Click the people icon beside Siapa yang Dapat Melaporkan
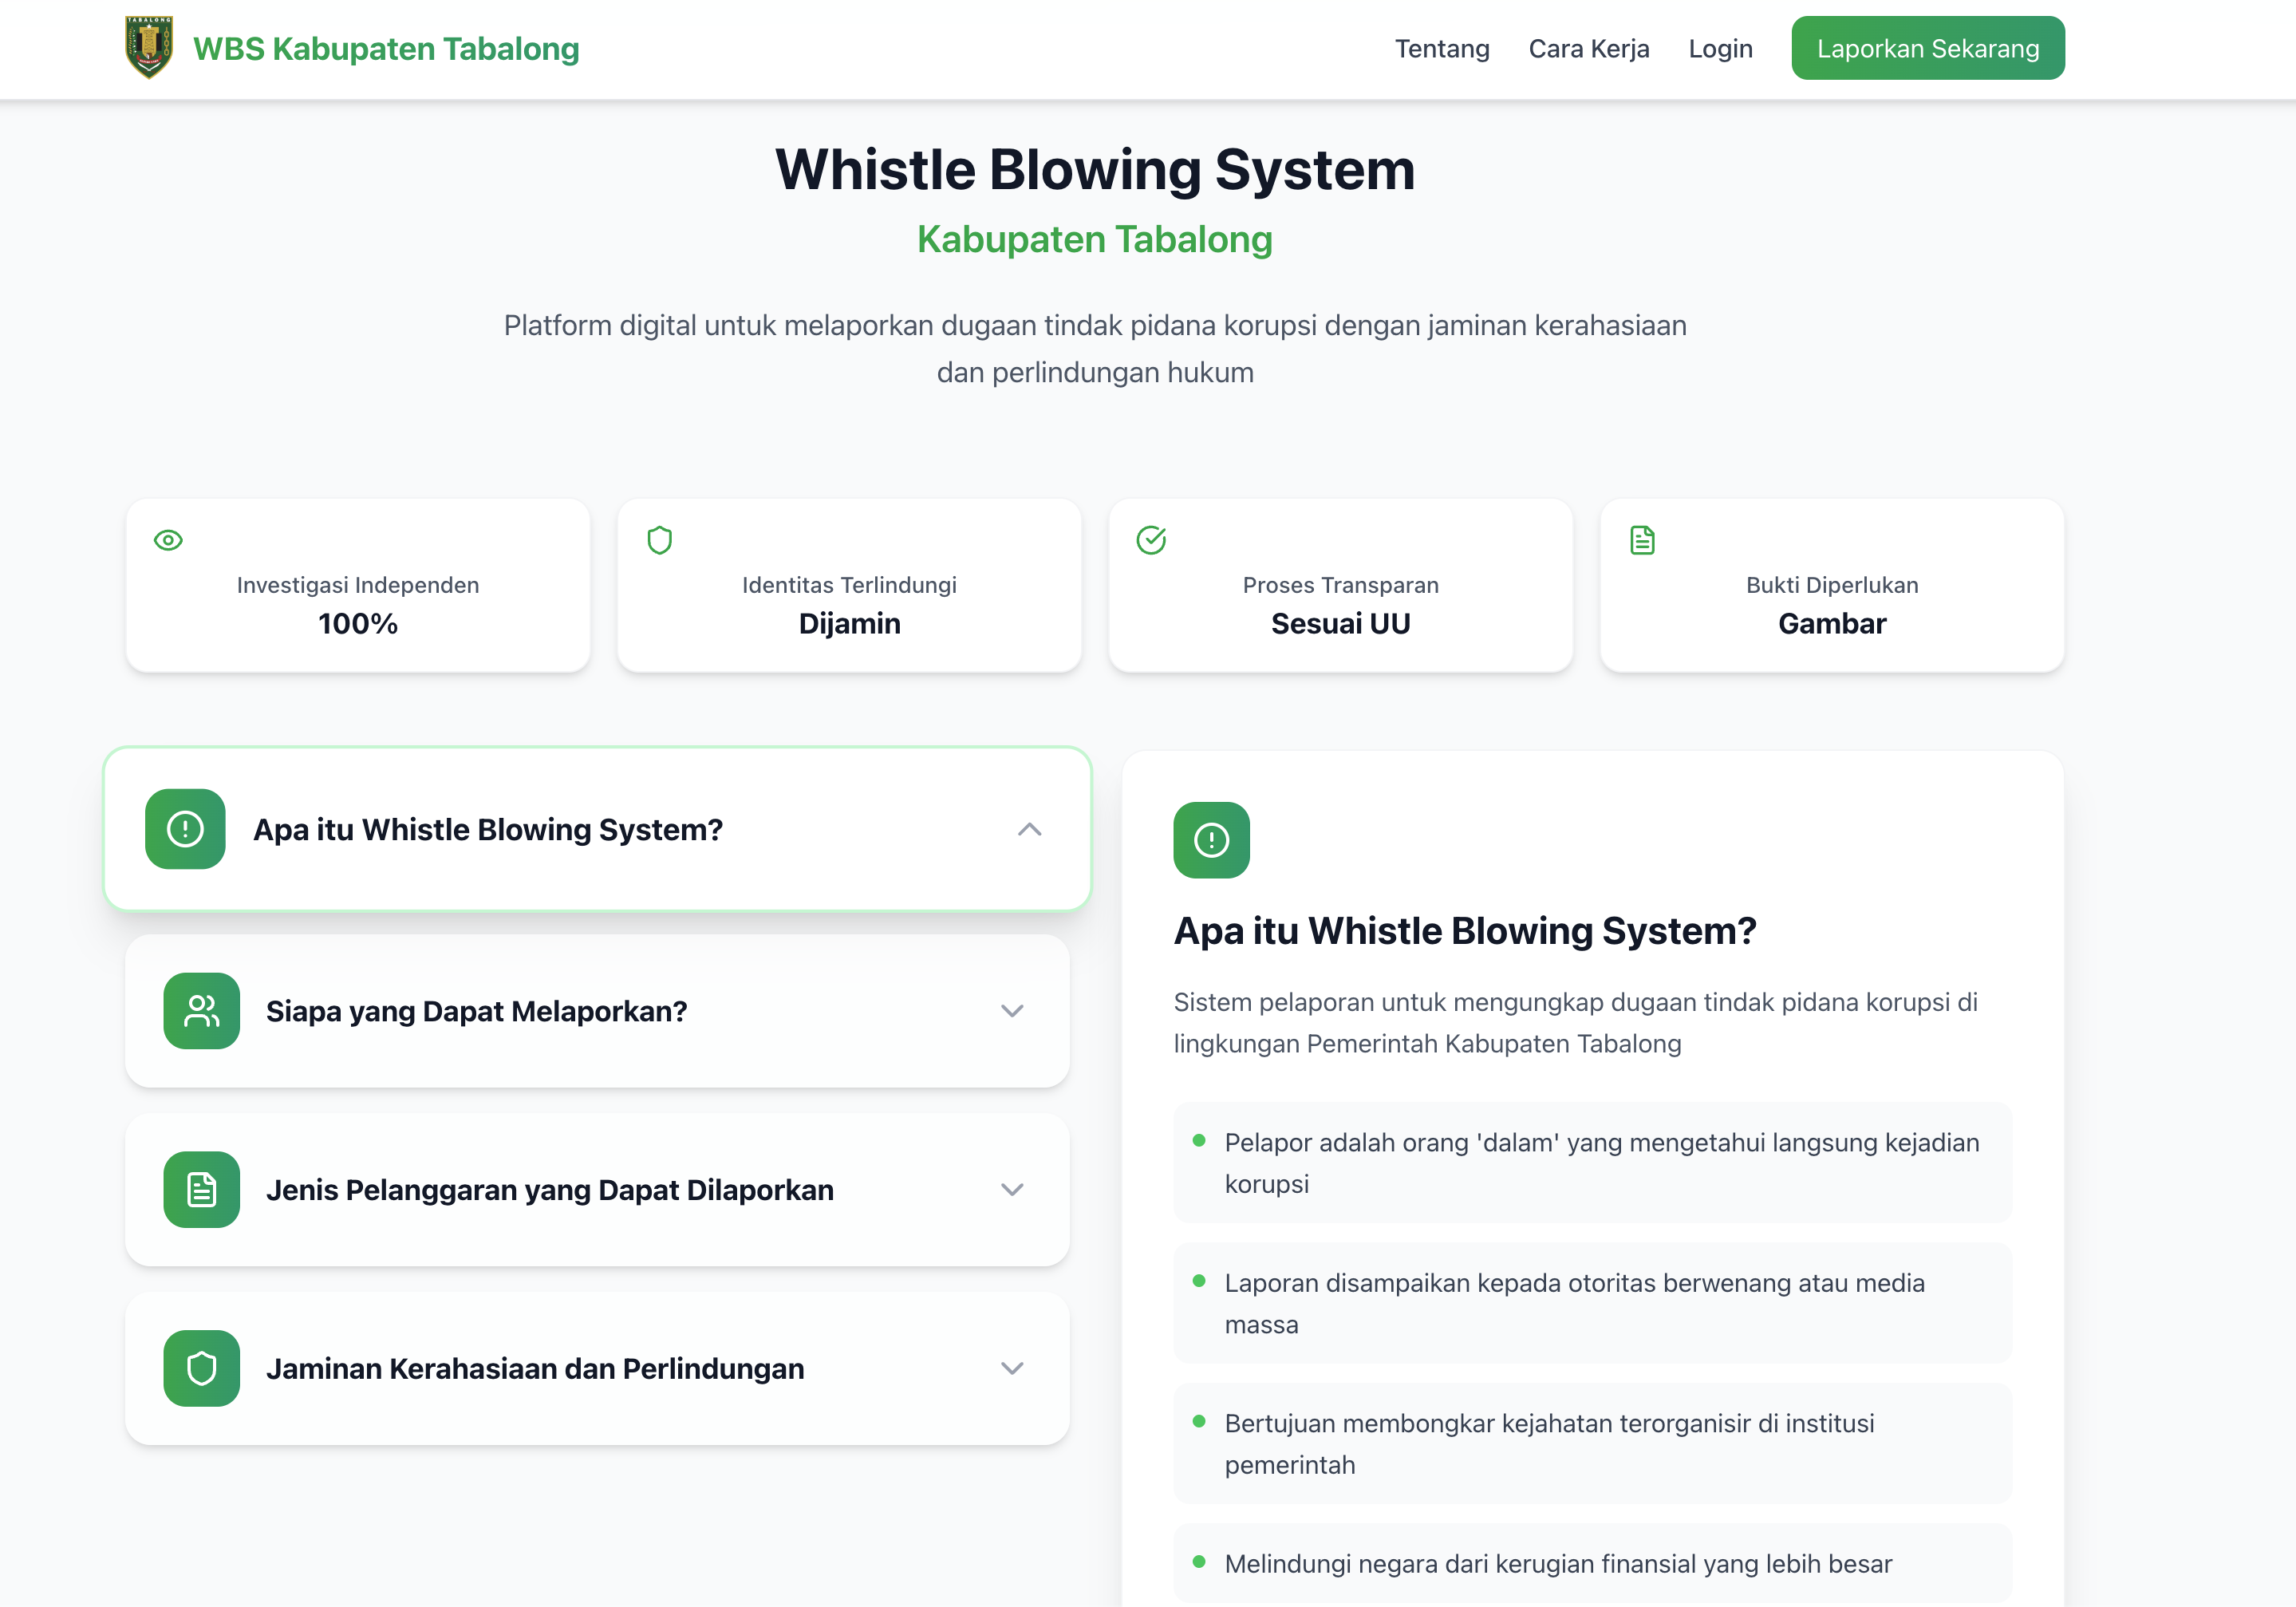This screenshot has width=2296, height=1607. 201,1011
